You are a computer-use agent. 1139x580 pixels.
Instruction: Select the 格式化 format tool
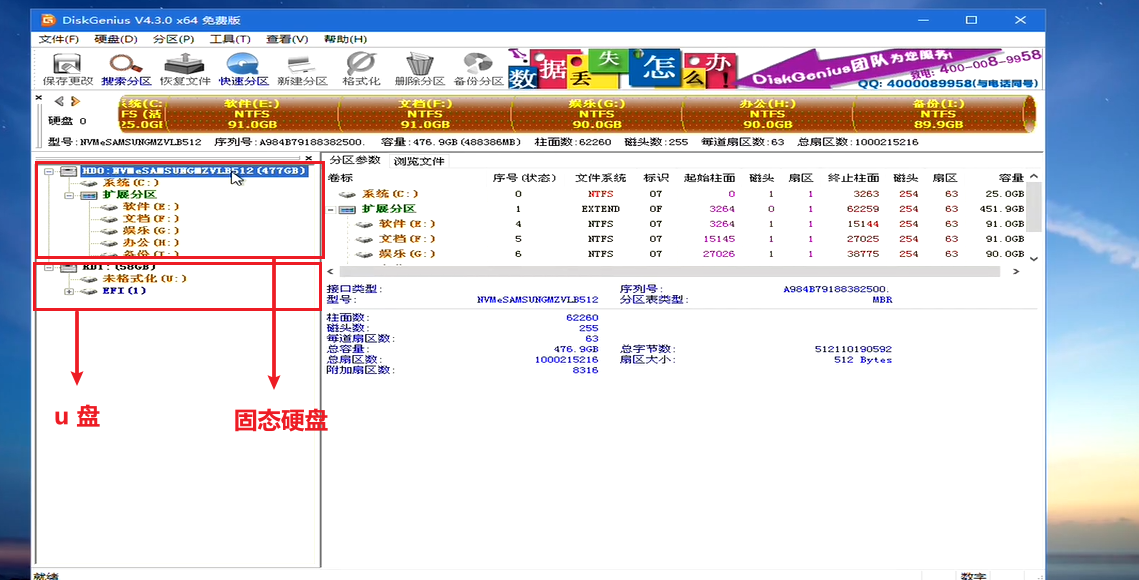(x=361, y=68)
